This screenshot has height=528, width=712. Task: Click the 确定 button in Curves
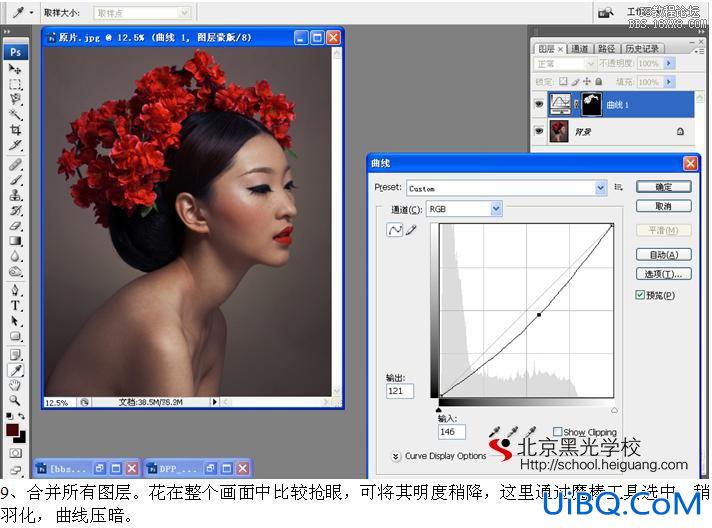(x=663, y=187)
